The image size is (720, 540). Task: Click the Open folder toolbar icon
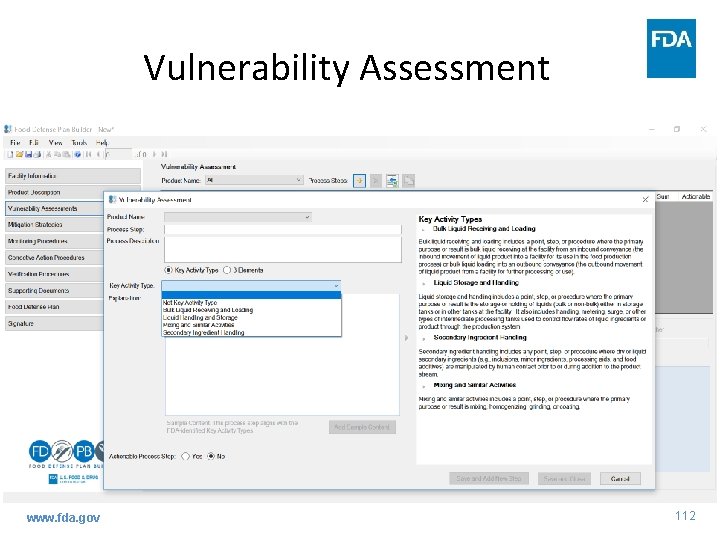click(19, 155)
